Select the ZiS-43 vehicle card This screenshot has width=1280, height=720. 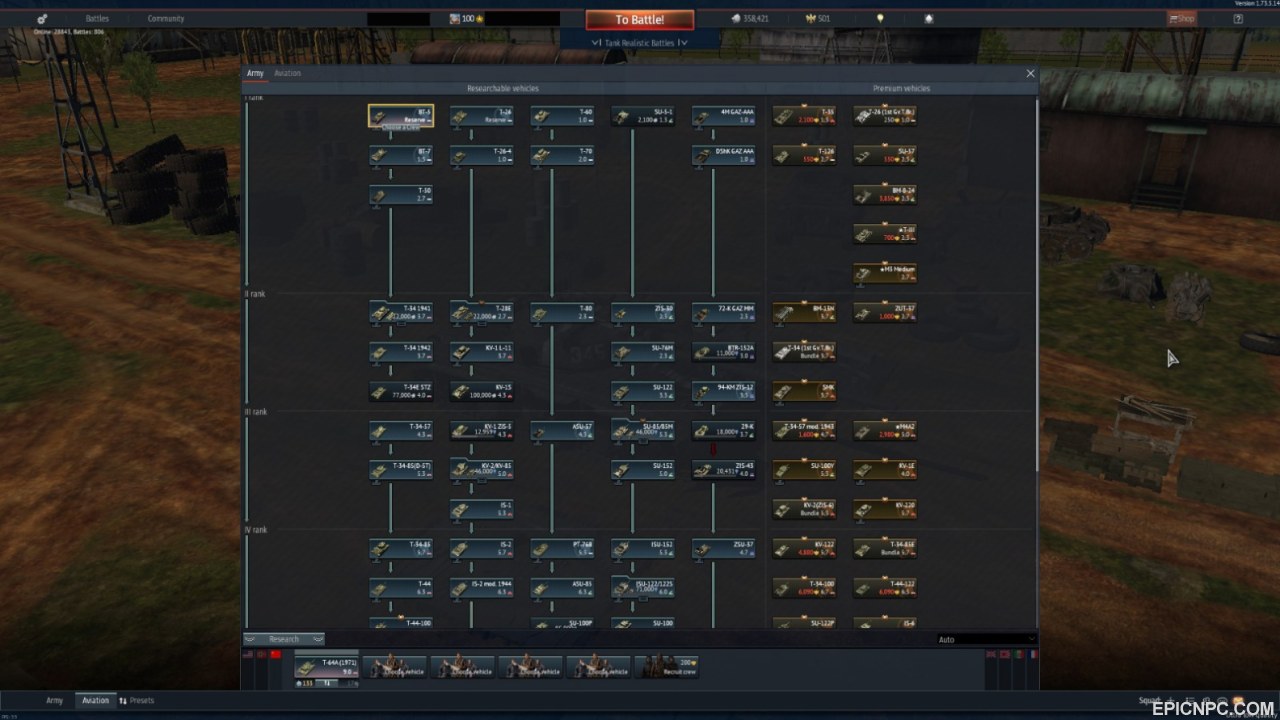point(724,470)
